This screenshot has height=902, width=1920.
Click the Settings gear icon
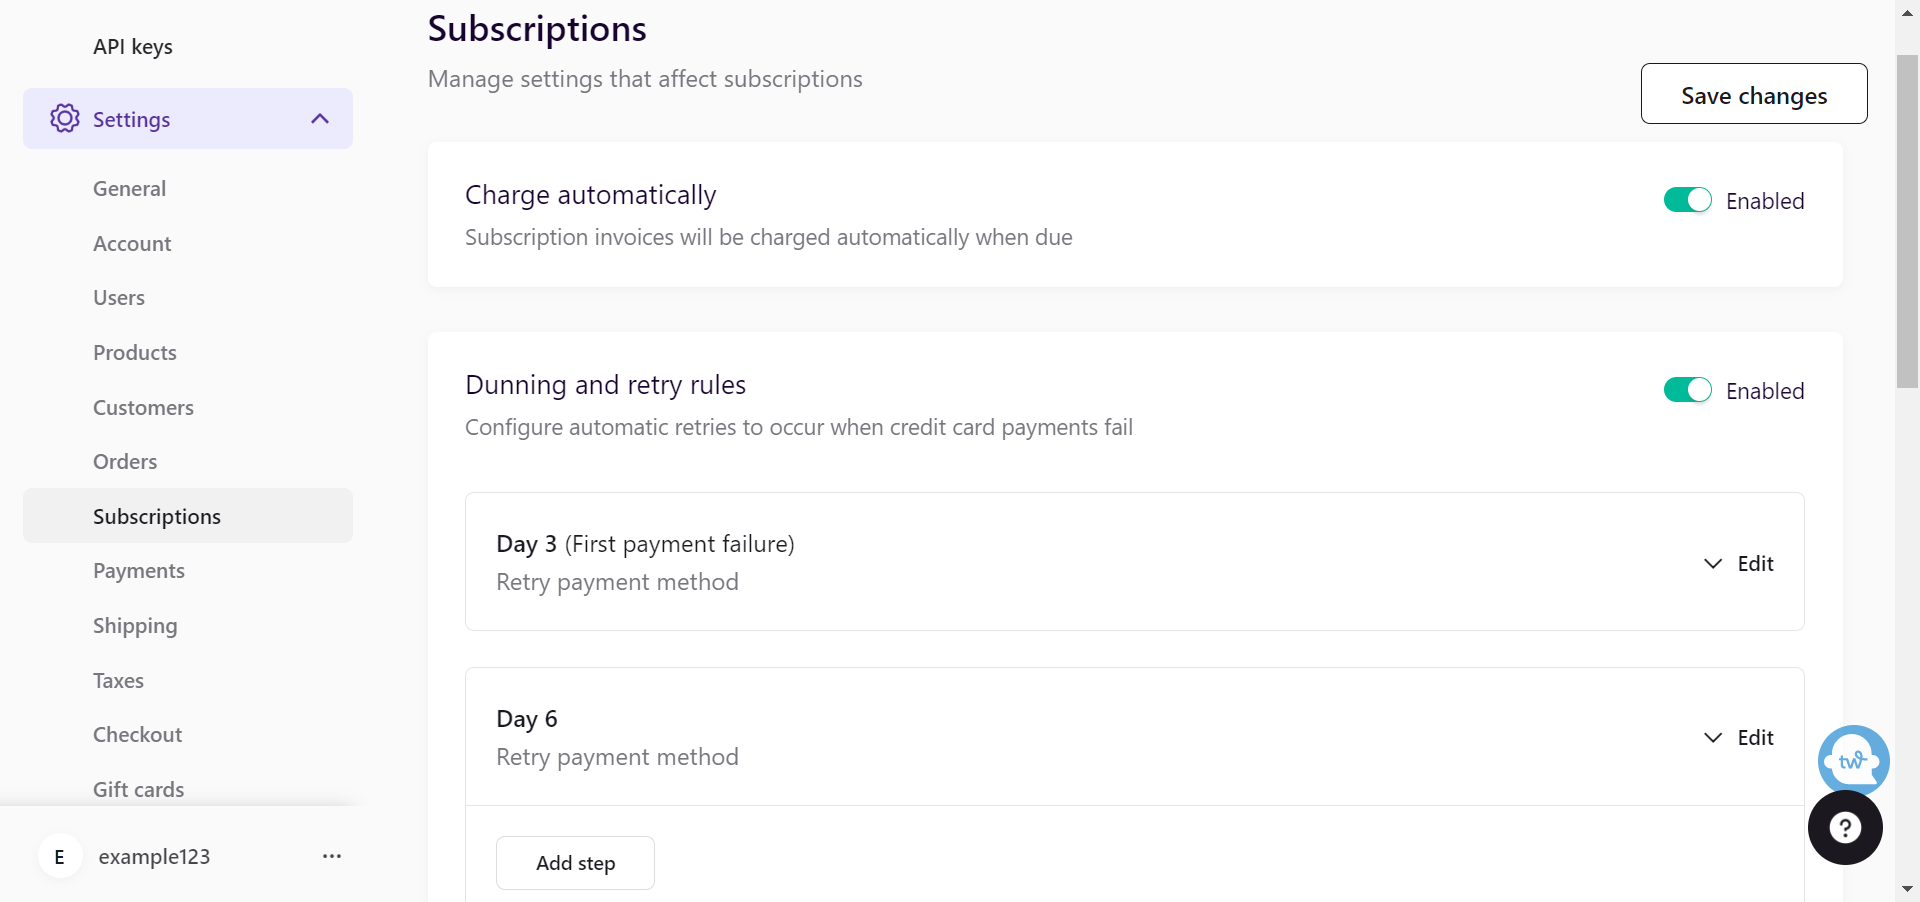(65, 118)
